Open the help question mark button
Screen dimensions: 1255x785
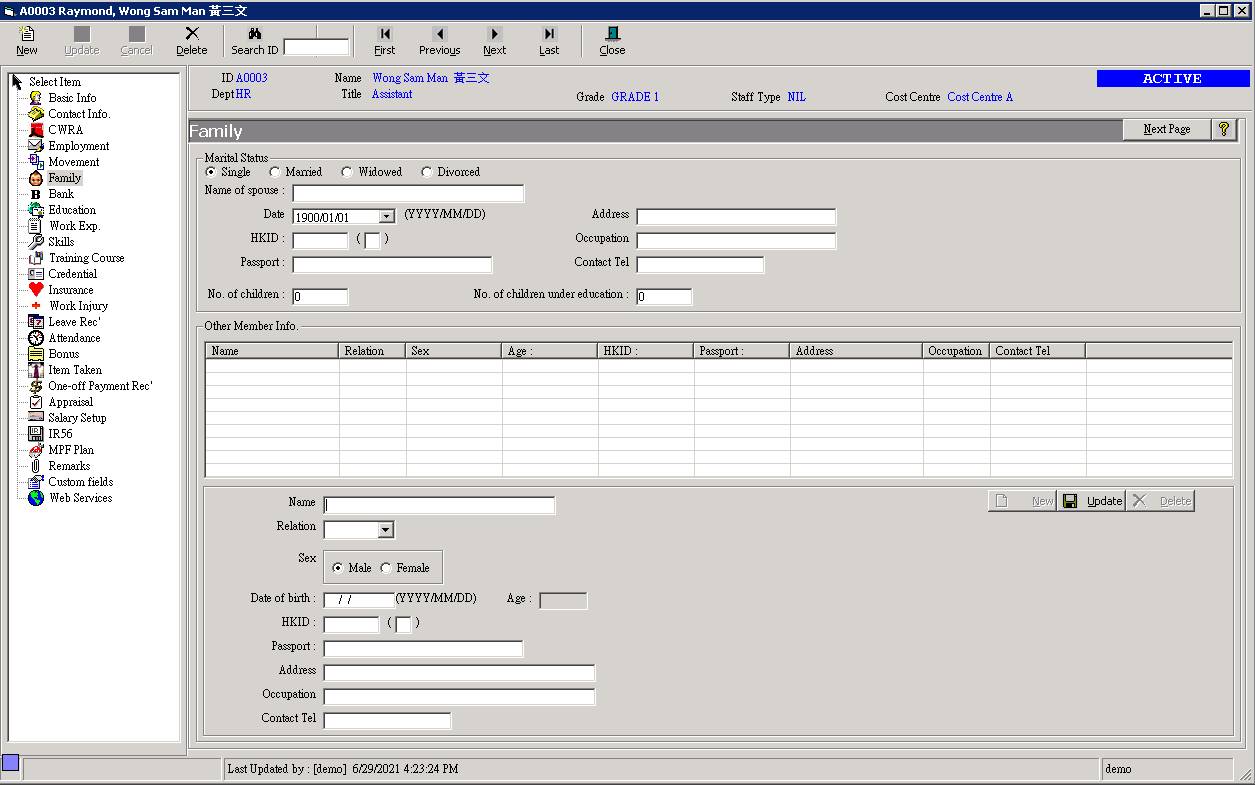pos(1224,129)
